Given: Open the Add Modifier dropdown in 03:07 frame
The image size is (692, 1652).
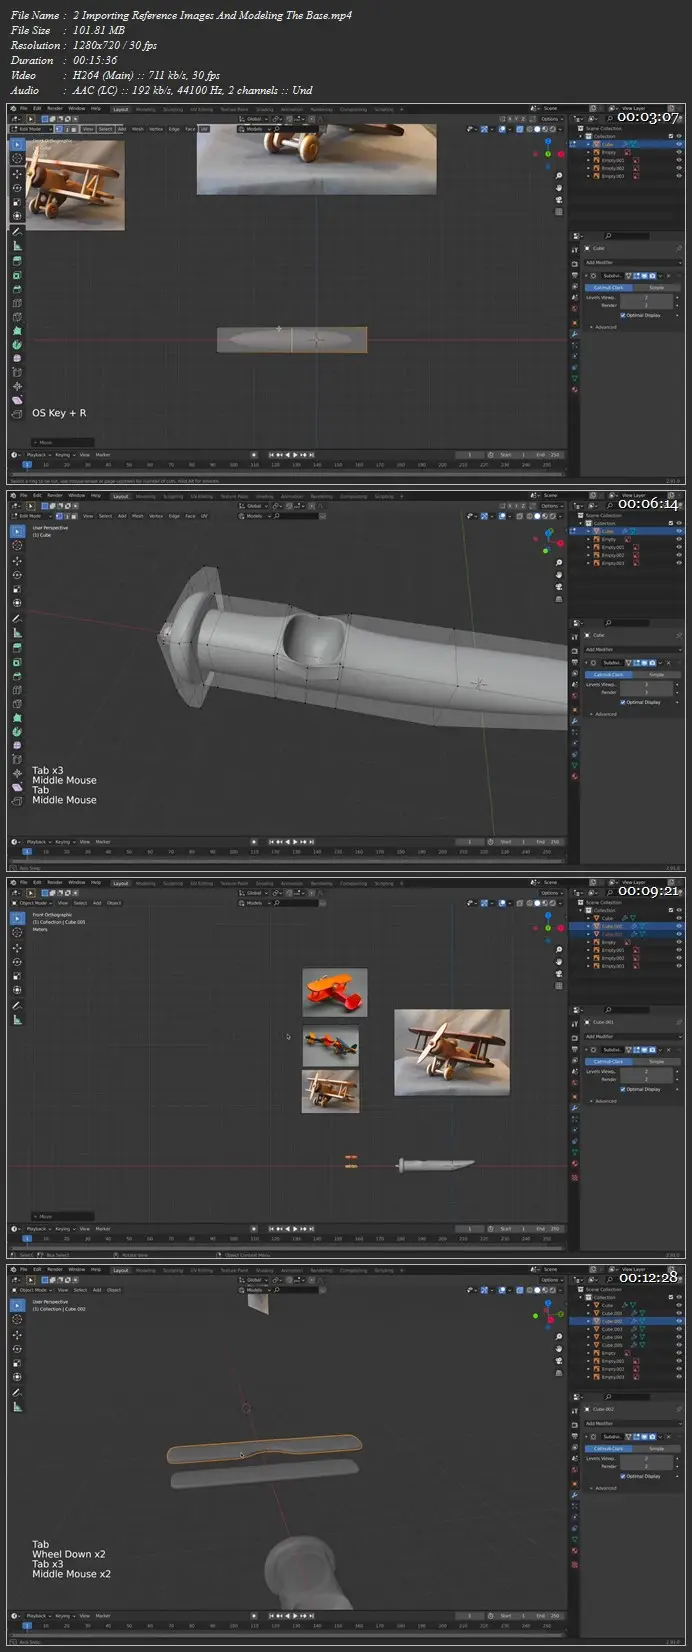Looking at the screenshot, I should click(x=632, y=263).
